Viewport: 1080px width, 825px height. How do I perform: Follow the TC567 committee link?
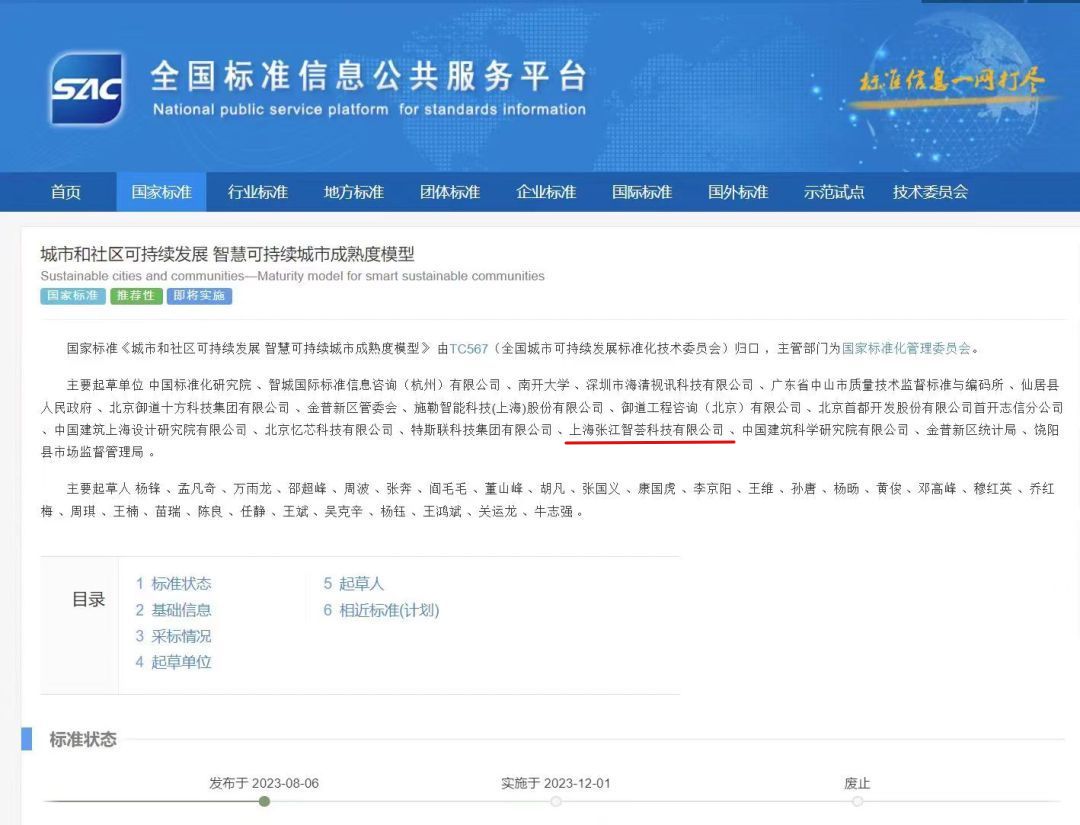468,349
